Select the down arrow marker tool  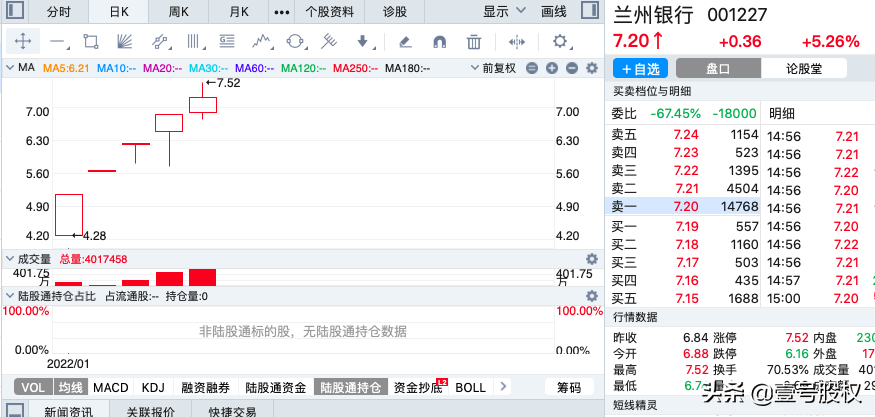[363, 41]
